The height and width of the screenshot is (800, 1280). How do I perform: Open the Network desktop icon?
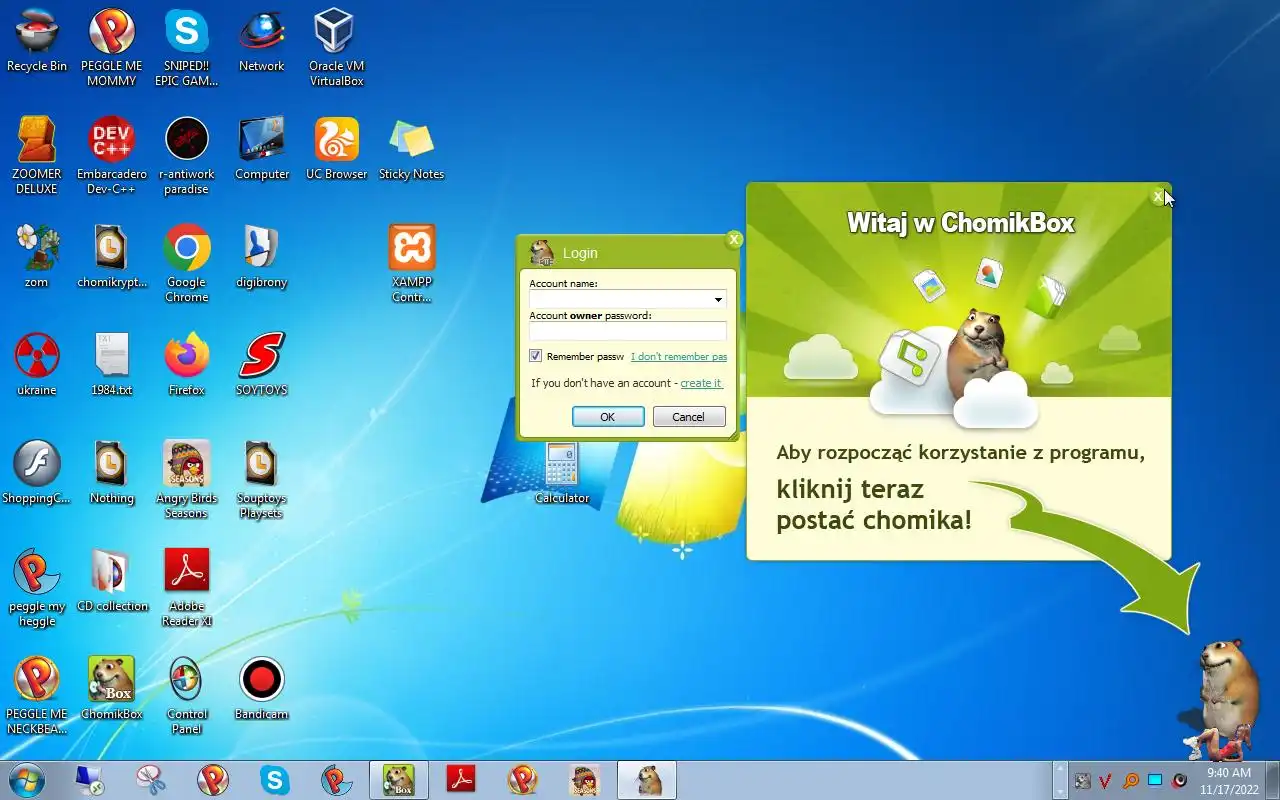[x=262, y=41]
